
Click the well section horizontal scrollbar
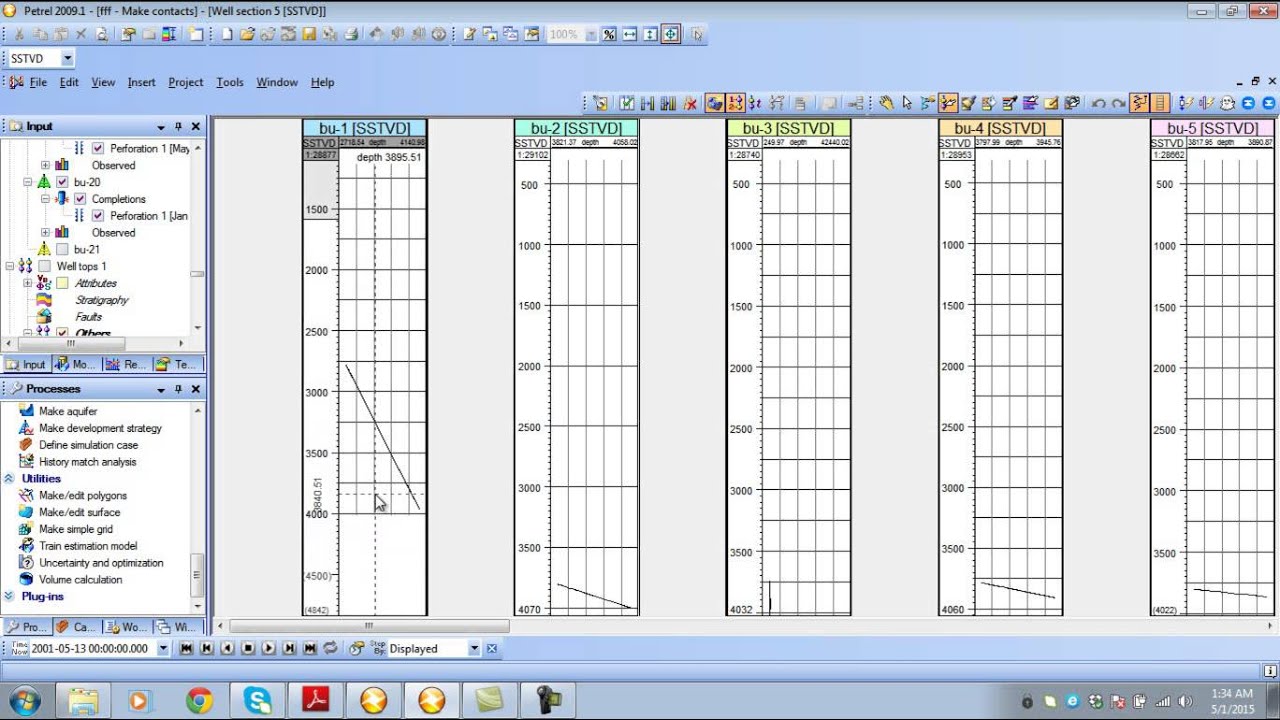click(369, 626)
